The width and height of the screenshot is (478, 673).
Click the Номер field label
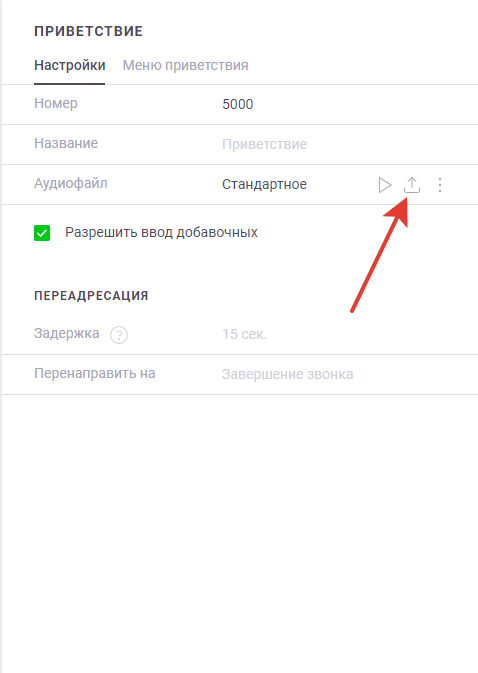pos(56,103)
